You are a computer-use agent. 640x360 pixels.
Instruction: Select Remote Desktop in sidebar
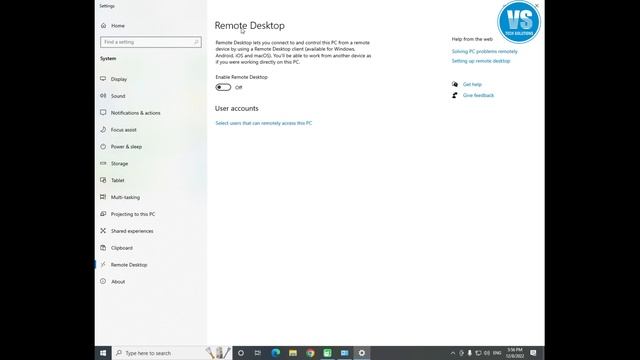(x=124, y=265)
